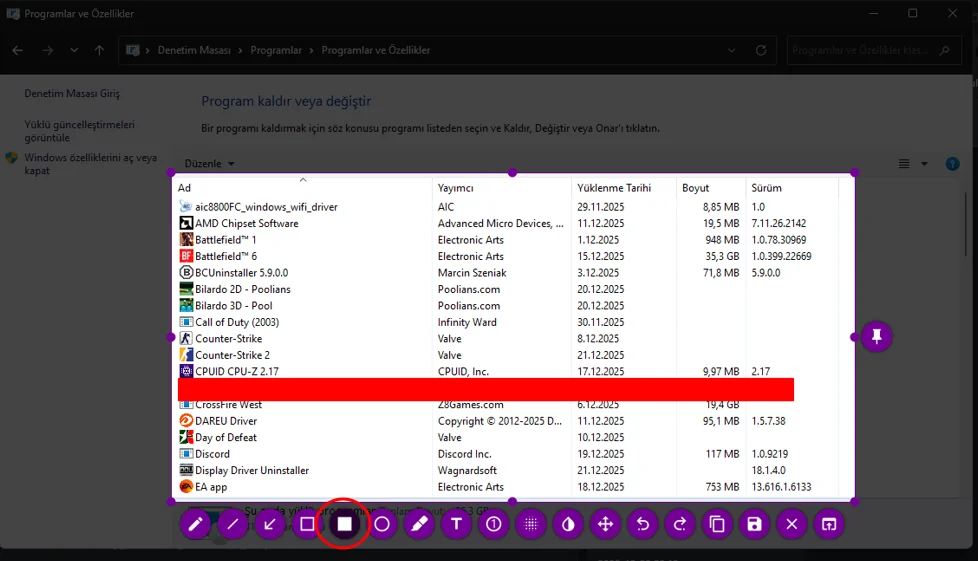Open the Düzenle dropdown menu
This screenshot has width=978, height=561.
[210, 163]
